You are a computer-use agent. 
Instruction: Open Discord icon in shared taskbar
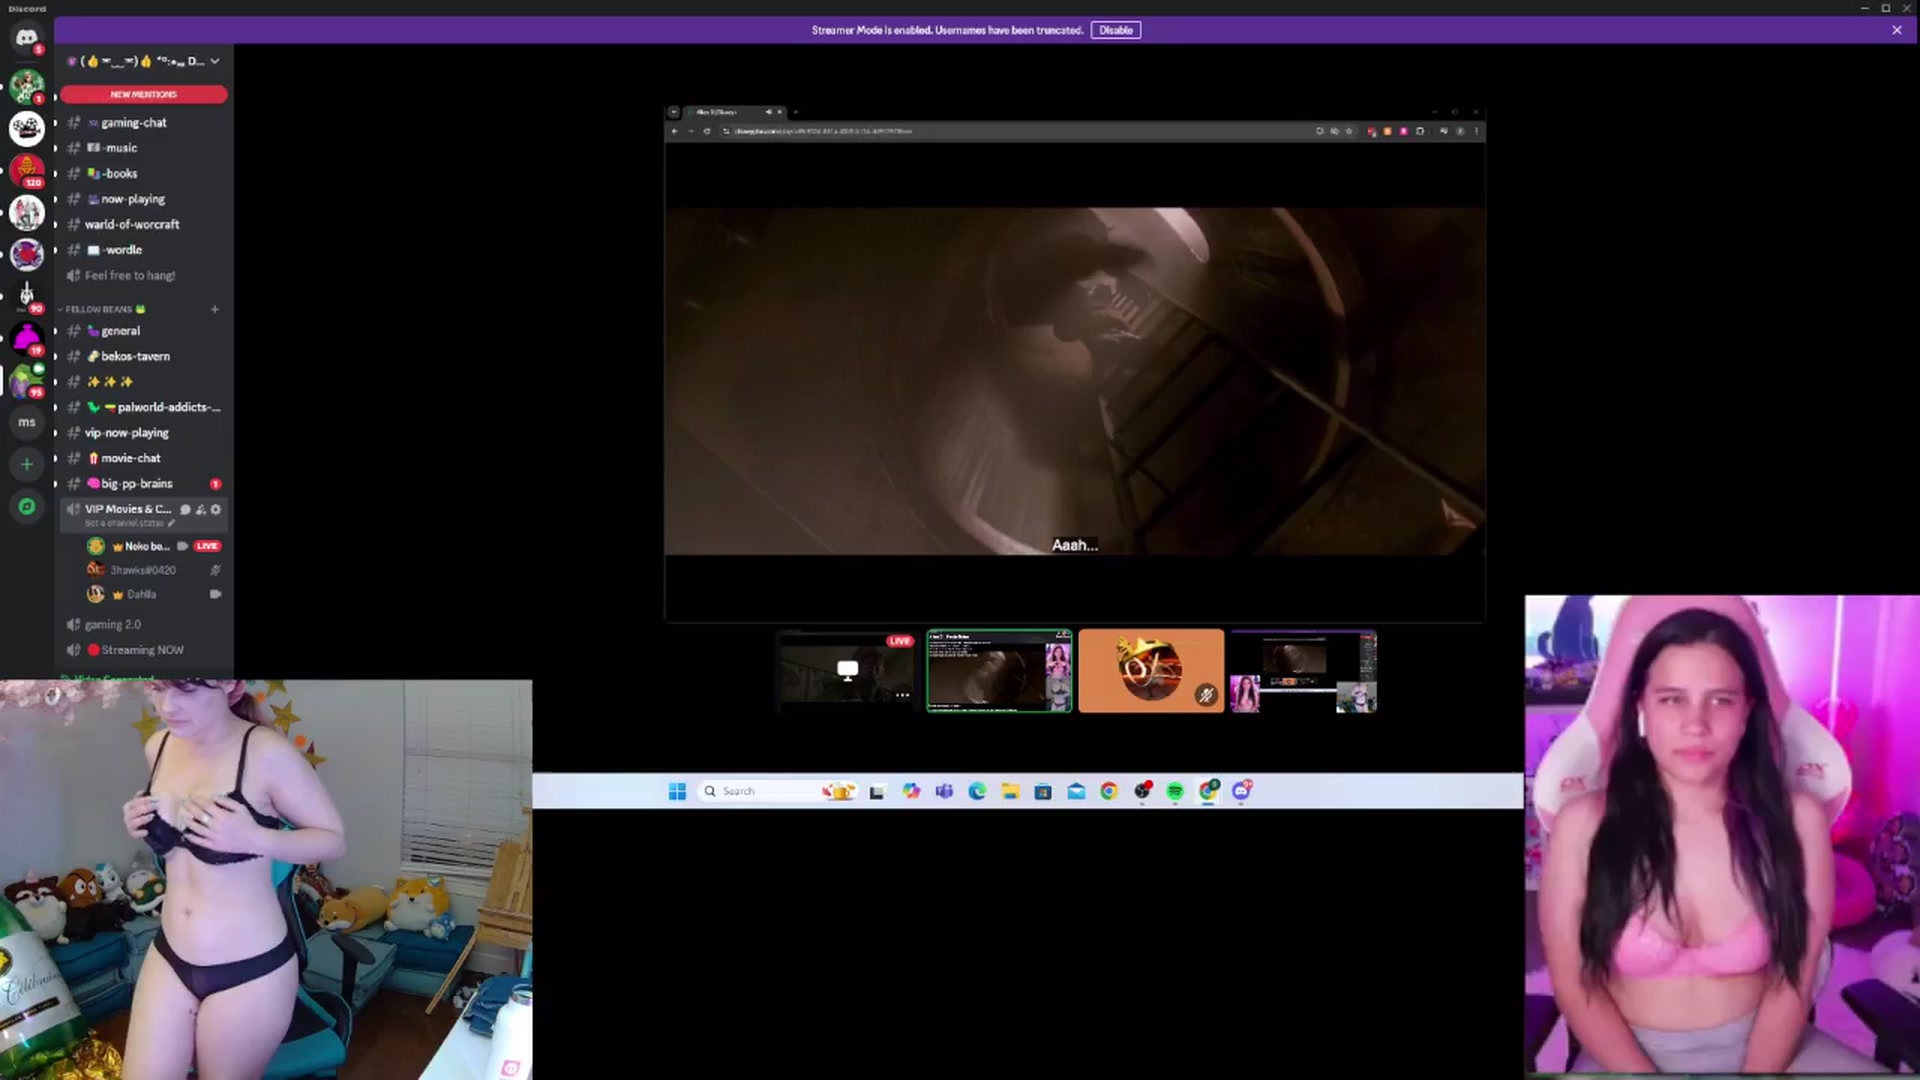(x=1241, y=791)
